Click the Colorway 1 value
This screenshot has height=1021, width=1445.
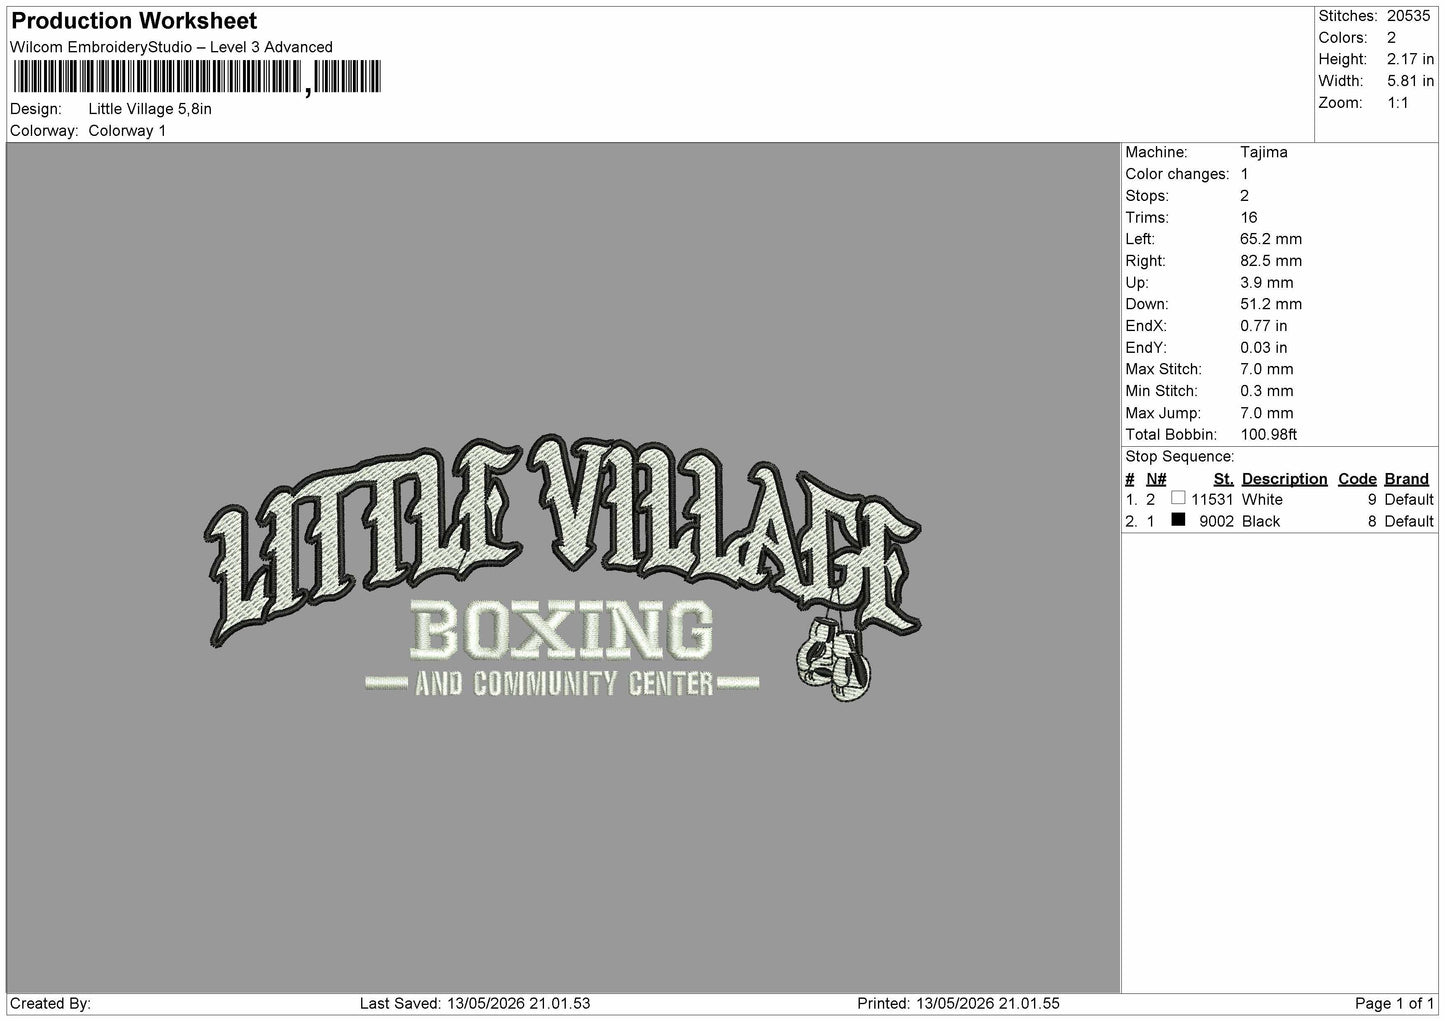(x=127, y=131)
